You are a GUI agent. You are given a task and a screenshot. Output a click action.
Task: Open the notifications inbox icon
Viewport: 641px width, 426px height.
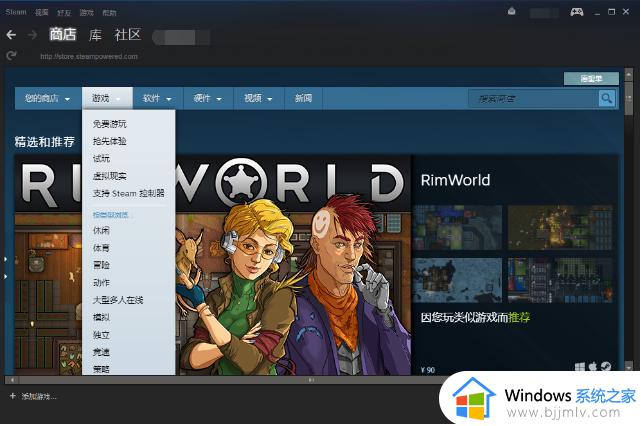(x=511, y=11)
